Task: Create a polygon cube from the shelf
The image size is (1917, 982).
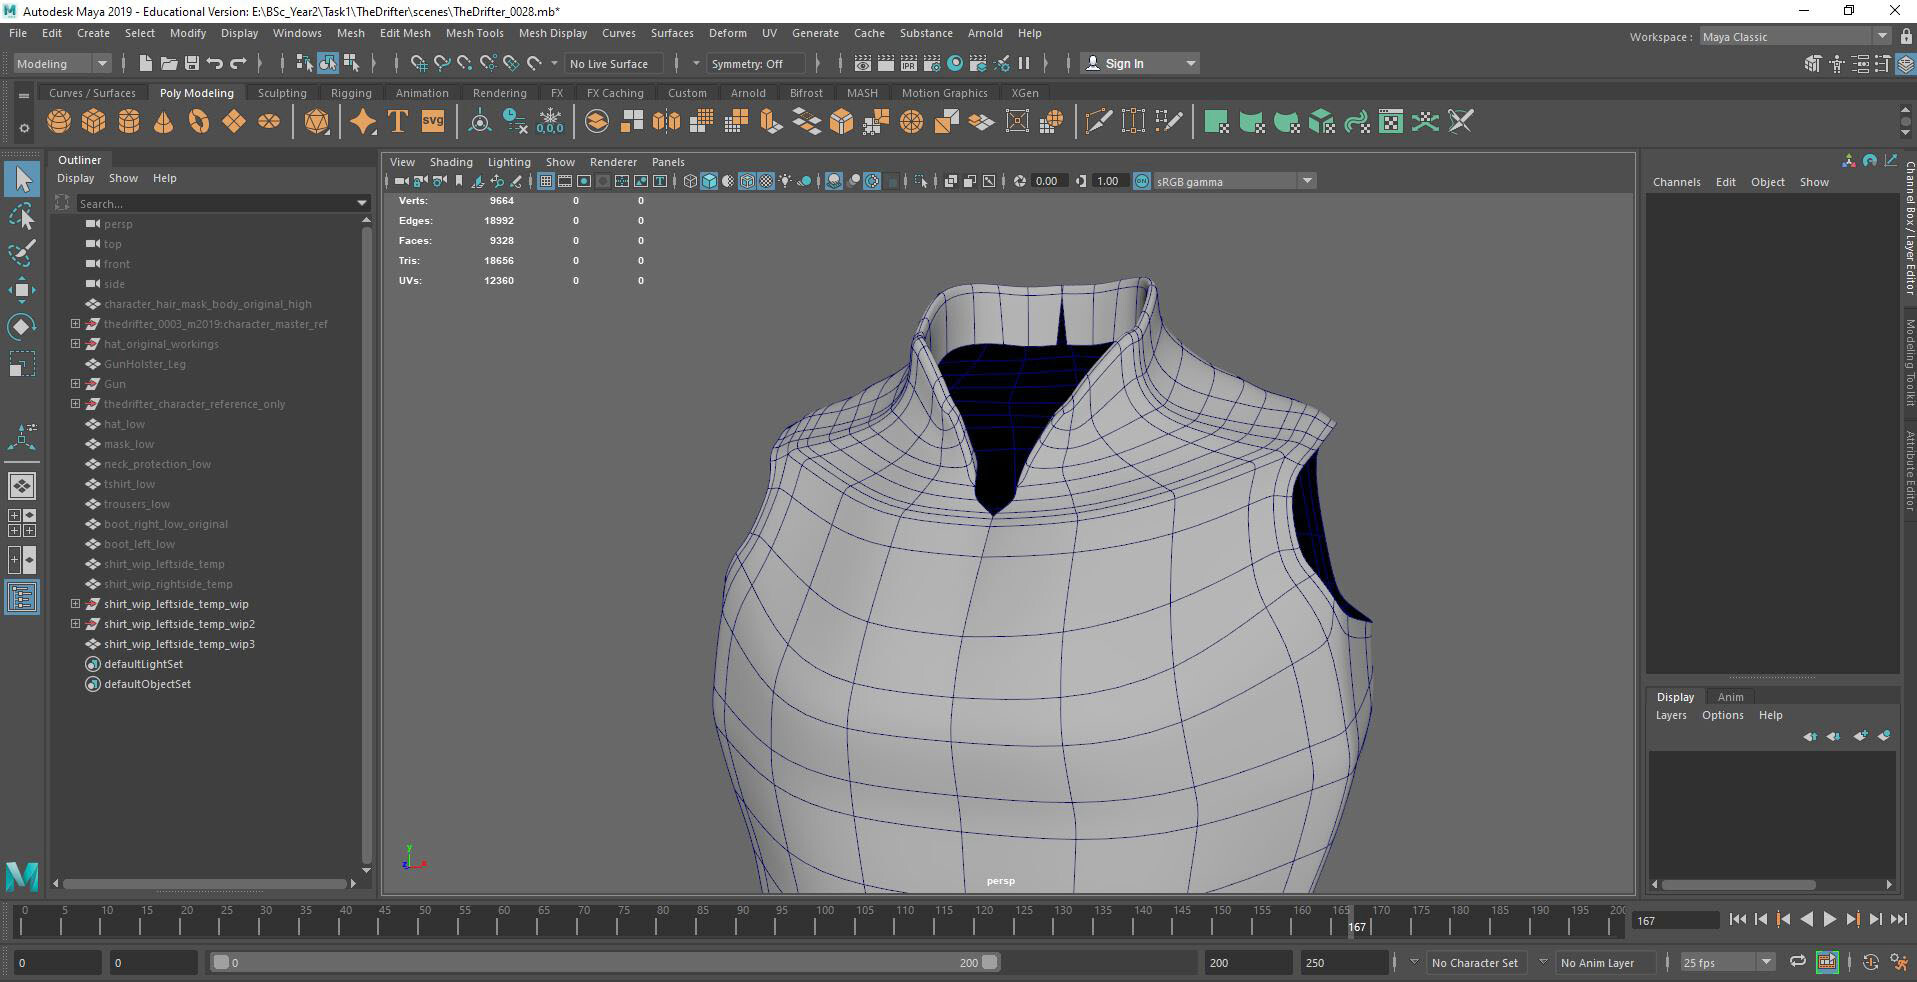Action: [93, 121]
